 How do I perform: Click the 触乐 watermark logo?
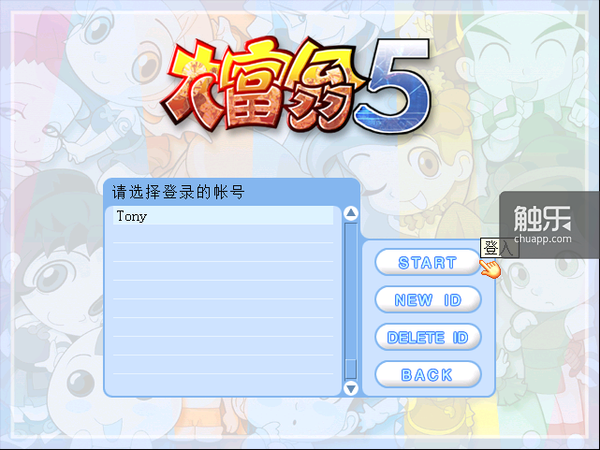point(542,218)
